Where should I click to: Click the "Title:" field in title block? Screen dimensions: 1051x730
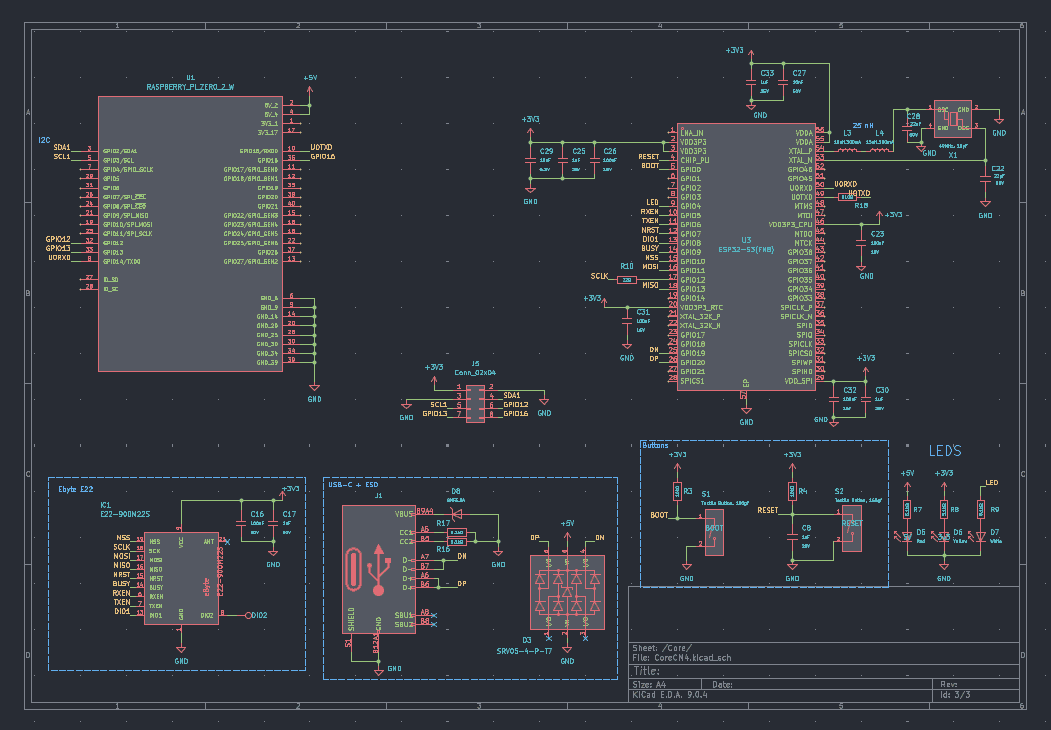point(647,671)
